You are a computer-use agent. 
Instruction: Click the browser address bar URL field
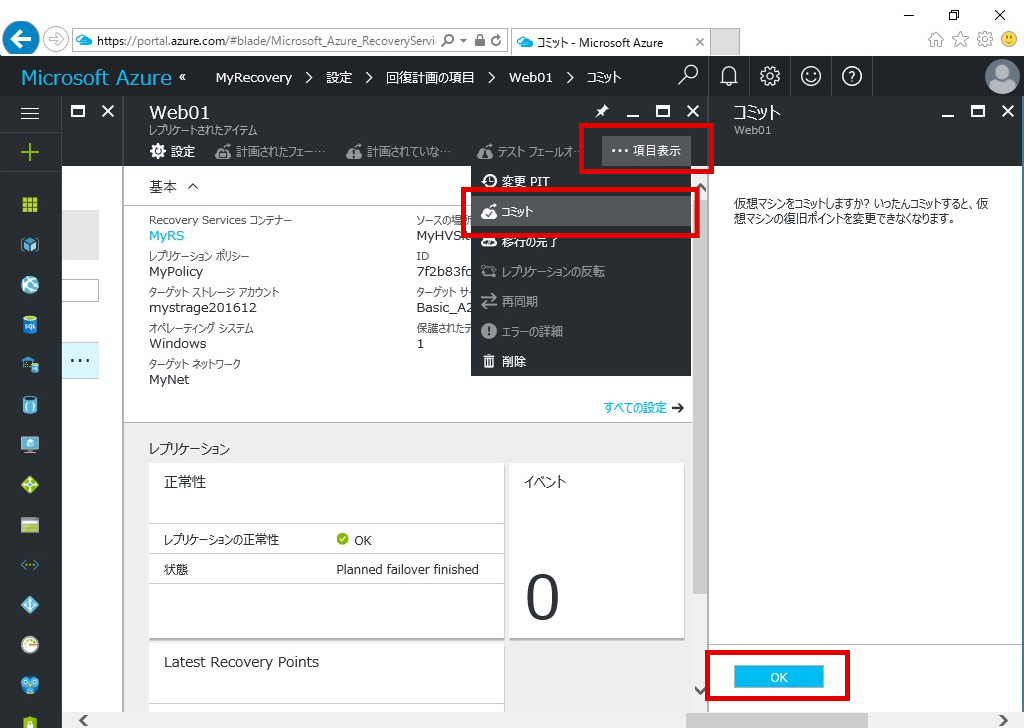pos(266,40)
